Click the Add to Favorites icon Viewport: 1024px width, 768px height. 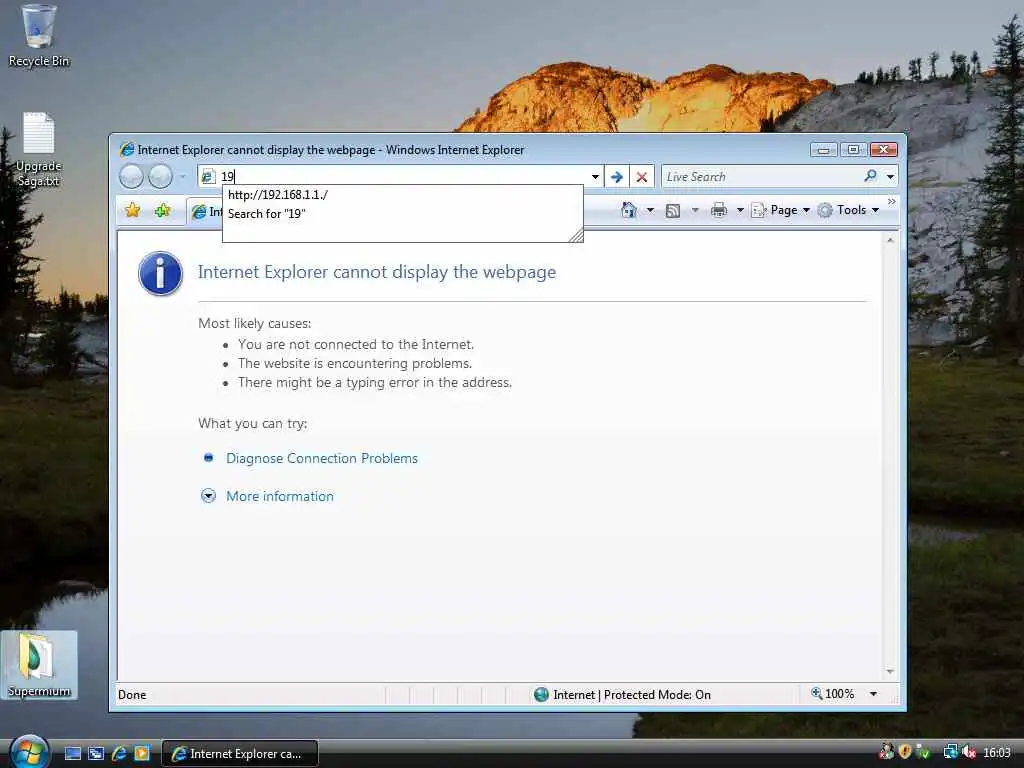click(x=162, y=210)
